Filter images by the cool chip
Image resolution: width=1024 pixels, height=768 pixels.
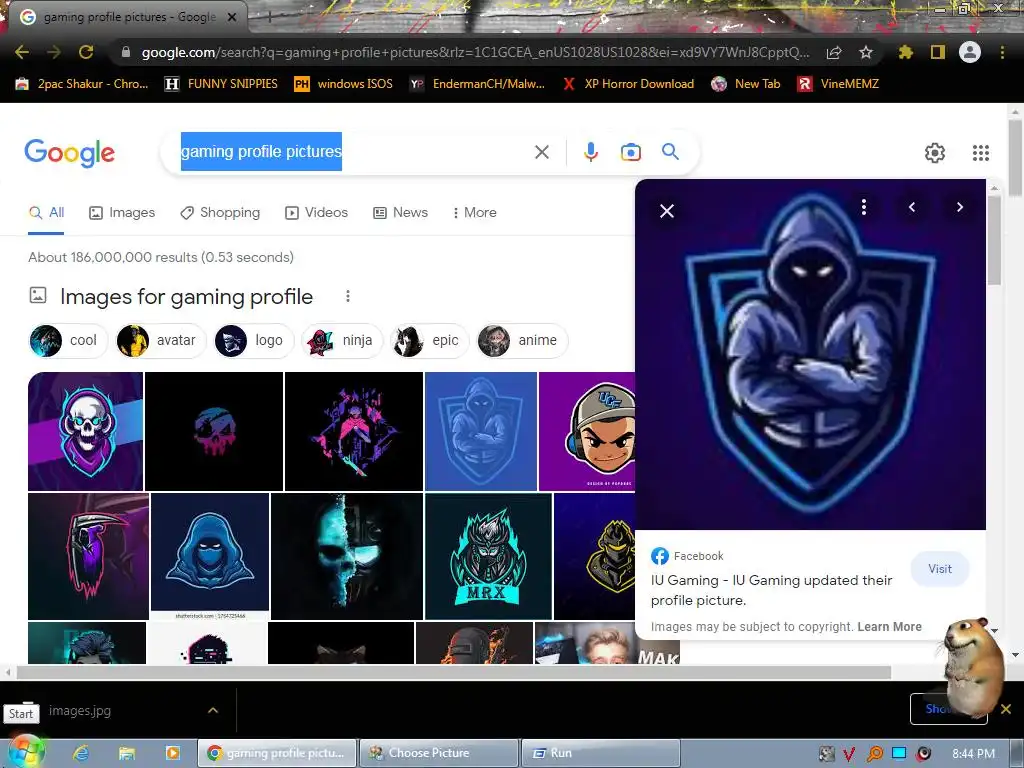(x=67, y=340)
